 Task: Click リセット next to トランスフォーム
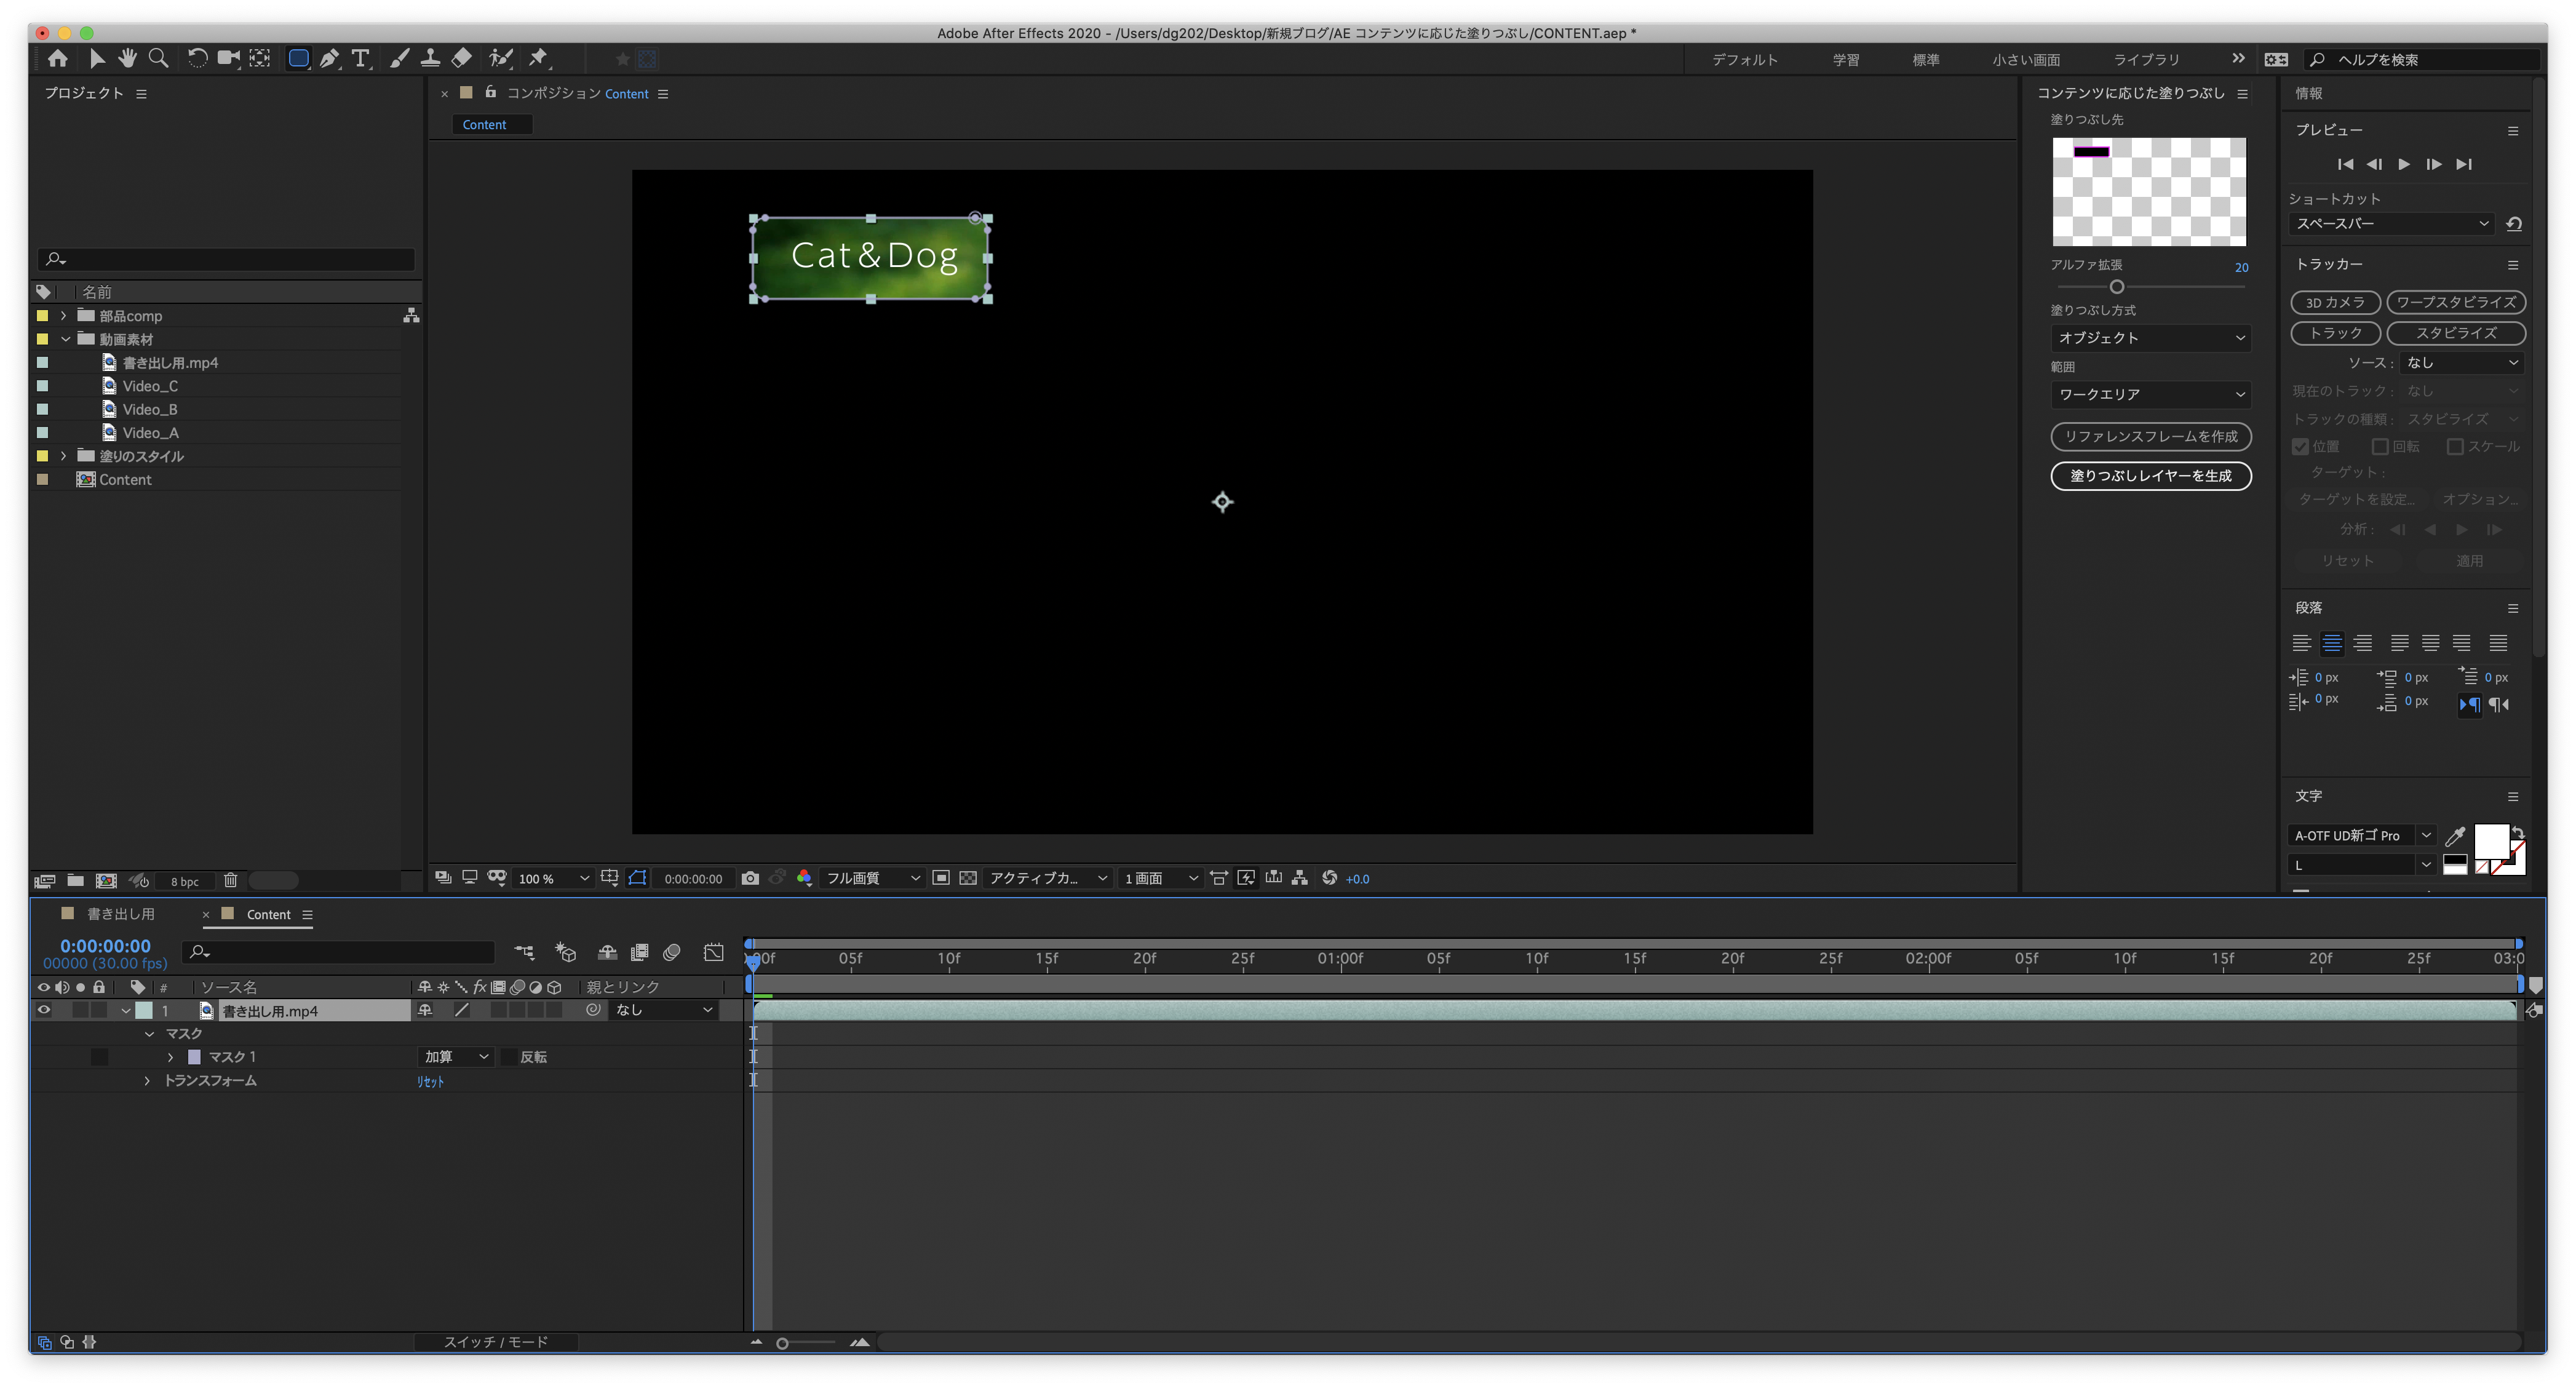(430, 1082)
